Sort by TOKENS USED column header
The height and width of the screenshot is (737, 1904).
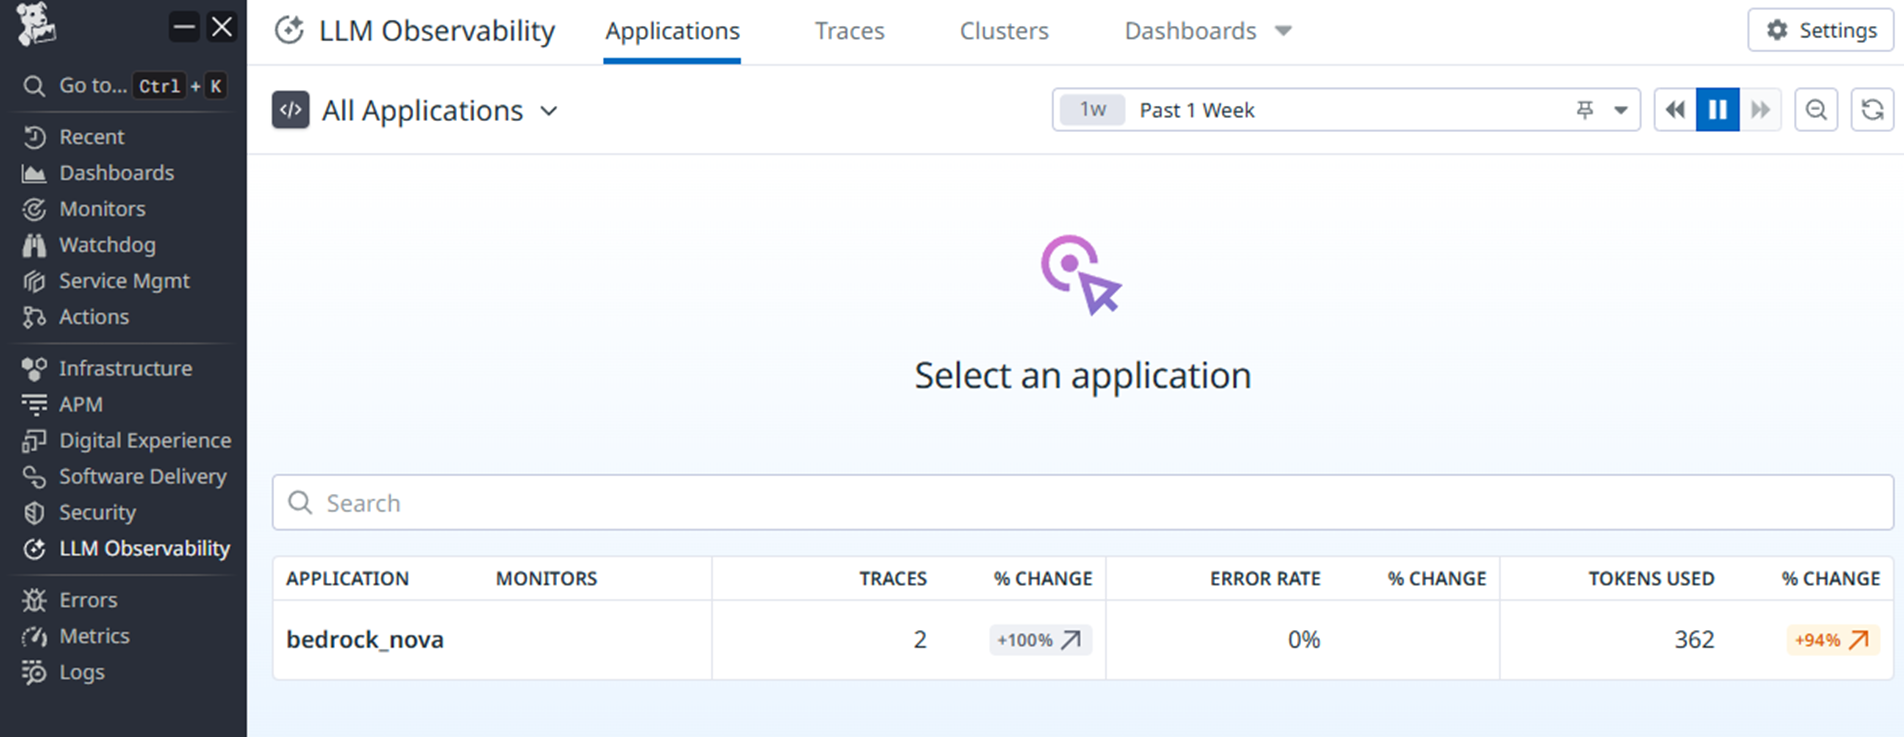click(1651, 579)
